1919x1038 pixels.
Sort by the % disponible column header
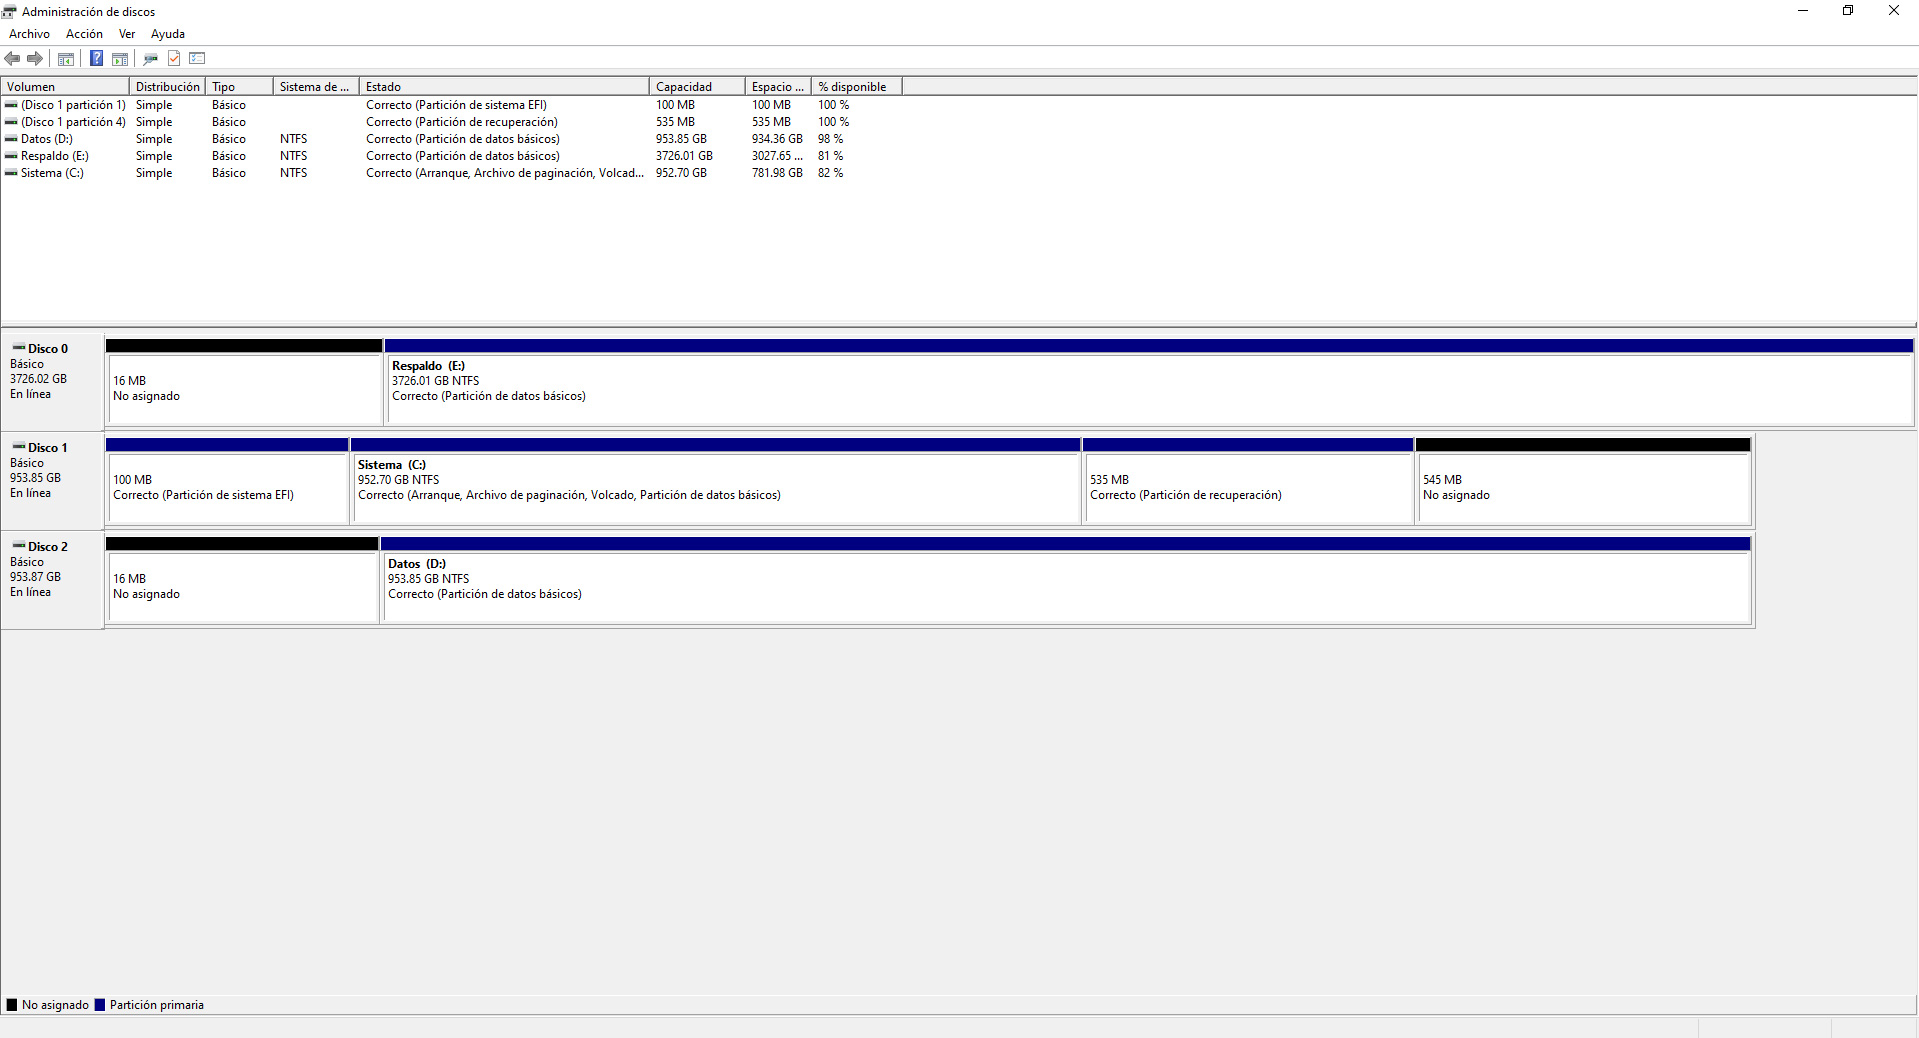coord(857,87)
